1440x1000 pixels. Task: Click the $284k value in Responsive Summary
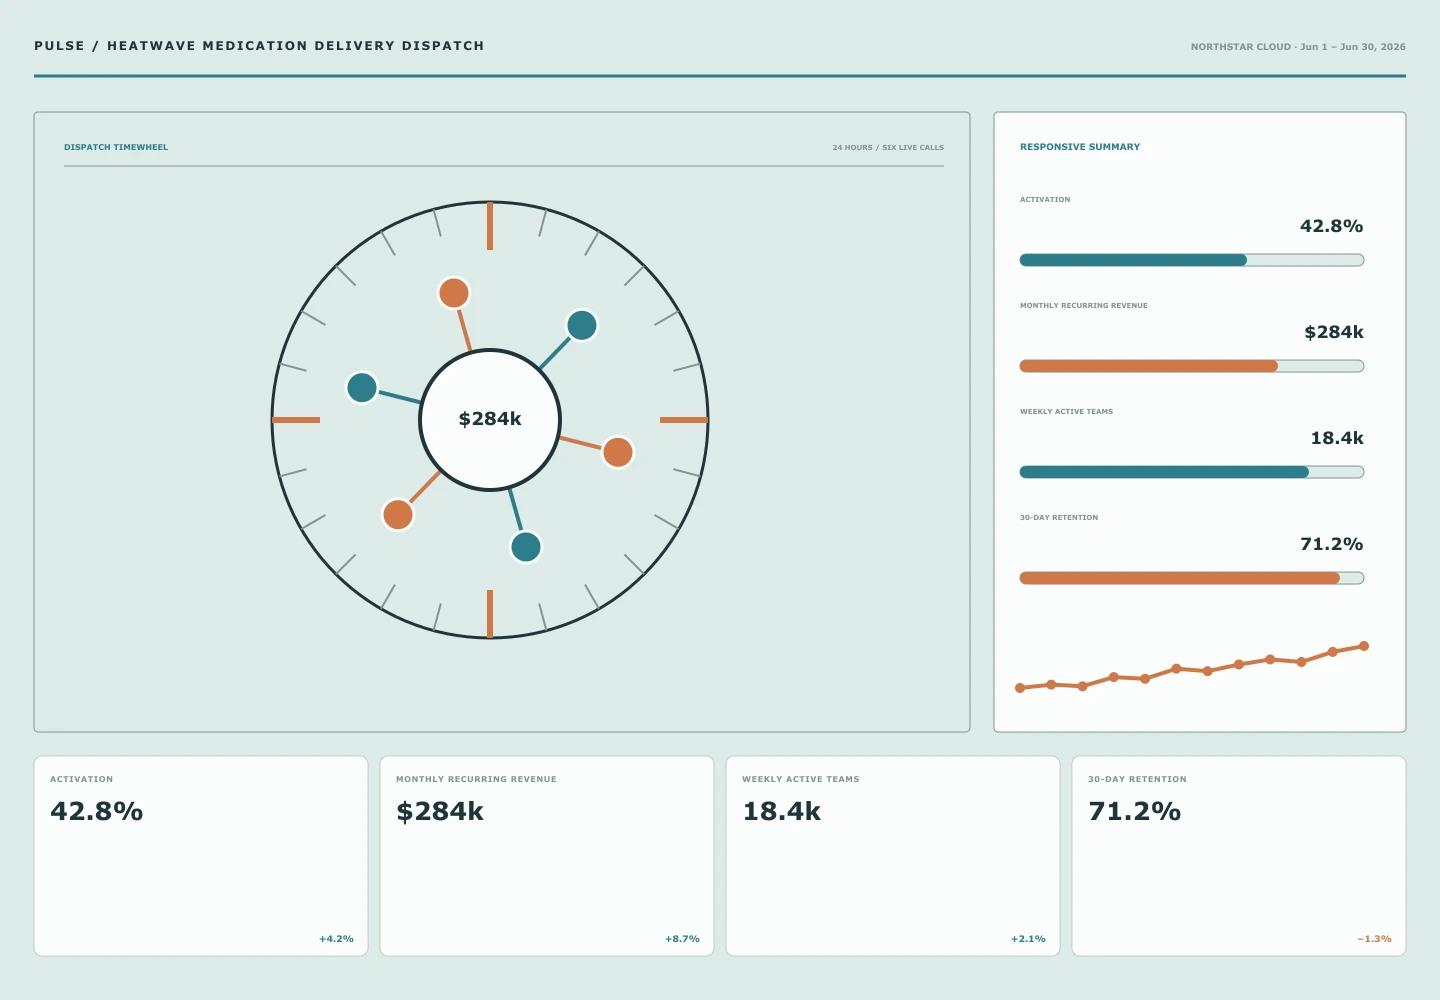[x=1334, y=332]
